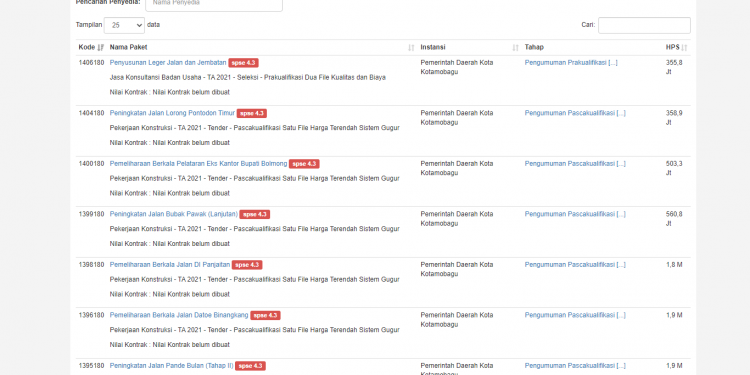Click Pengumuman Pascakualifikasi link for 1404180
This screenshot has height=375, width=750.
tap(575, 113)
